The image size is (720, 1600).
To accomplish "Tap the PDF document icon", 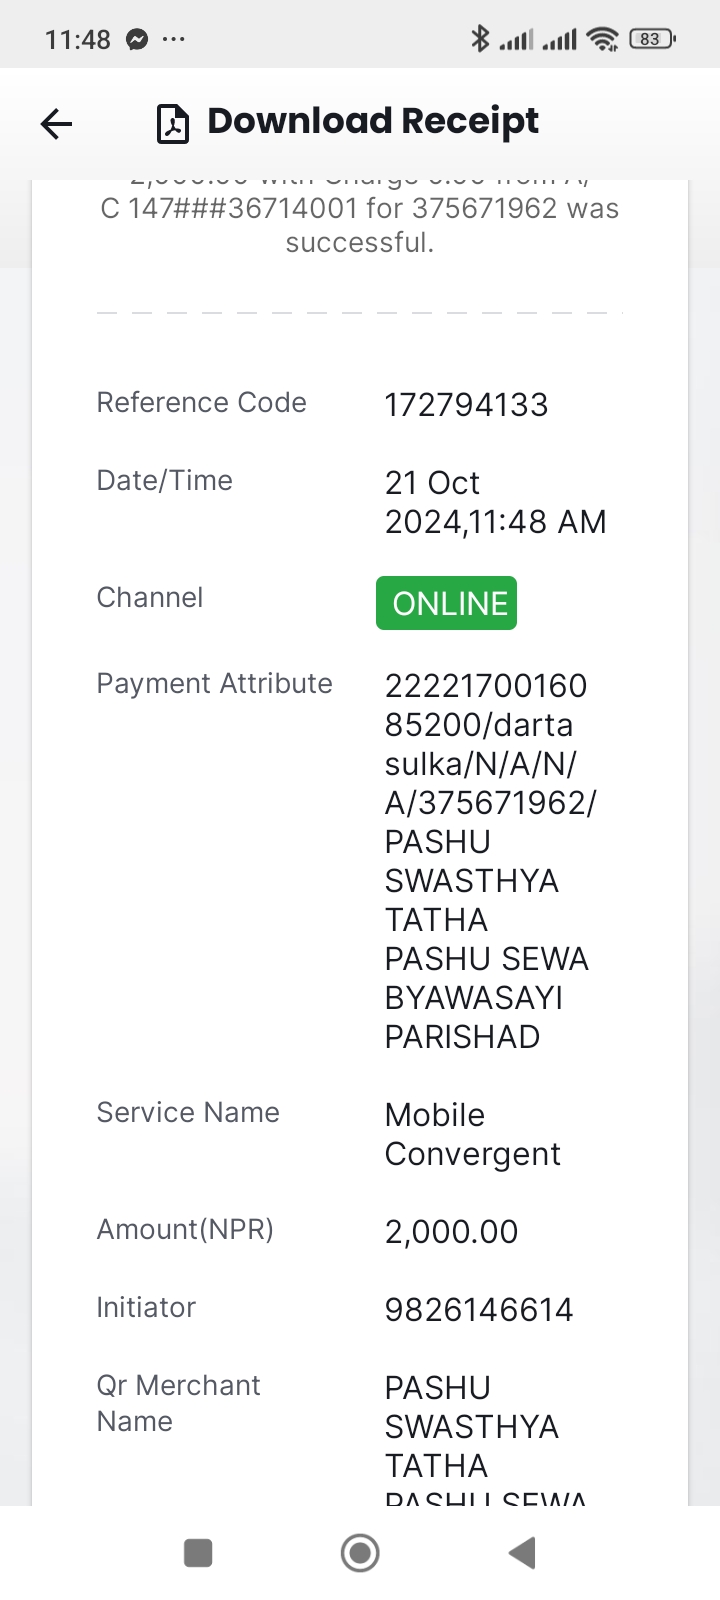I will pyautogui.click(x=173, y=124).
